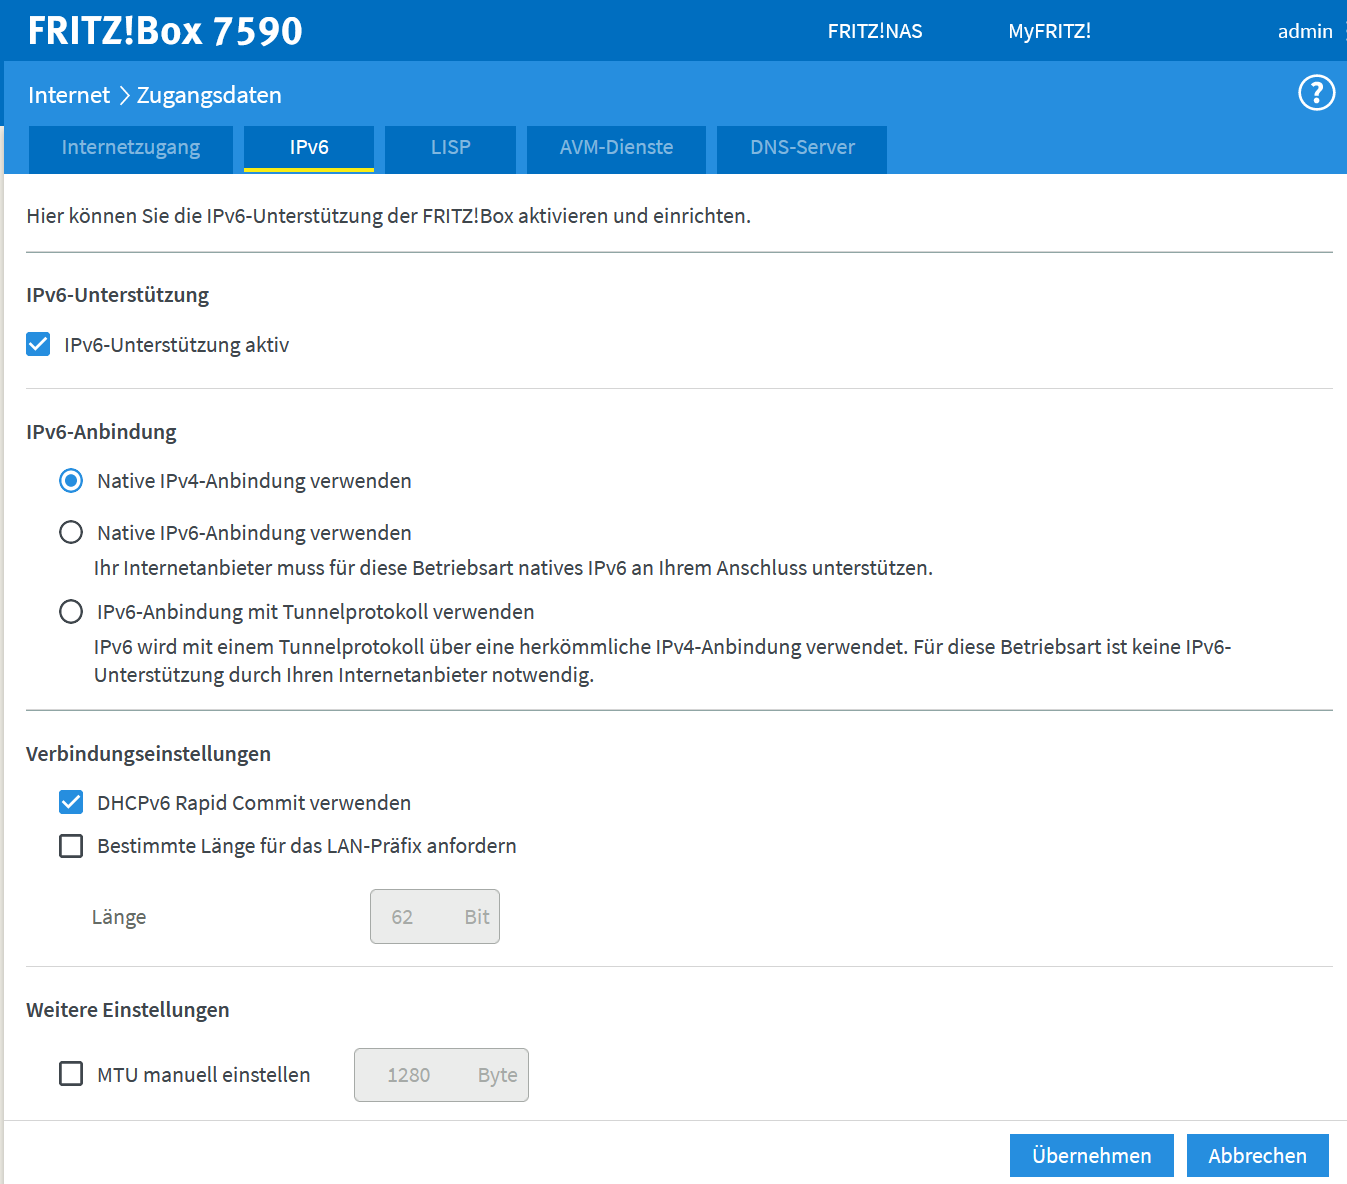The height and width of the screenshot is (1184, 1347).
Task: Go to the AVM-Dienste tab
Action: (x=616, y=148)
